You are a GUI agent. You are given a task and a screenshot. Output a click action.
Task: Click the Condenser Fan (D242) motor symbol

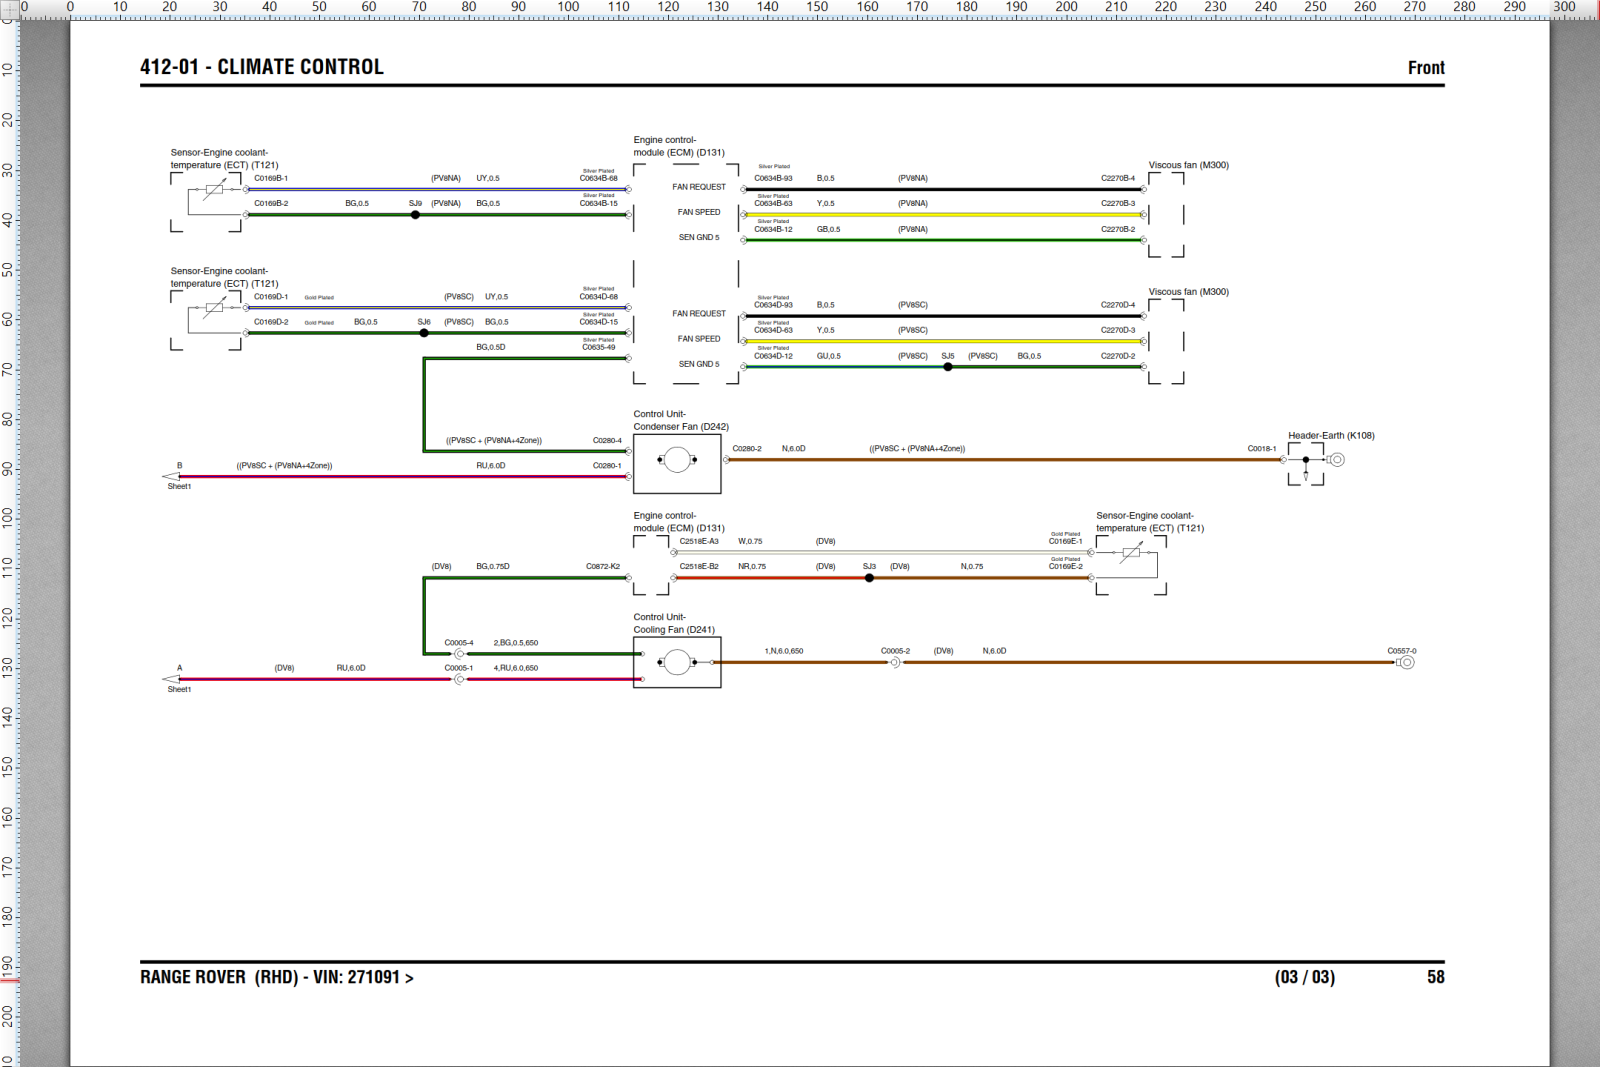(x=677, y=460)
